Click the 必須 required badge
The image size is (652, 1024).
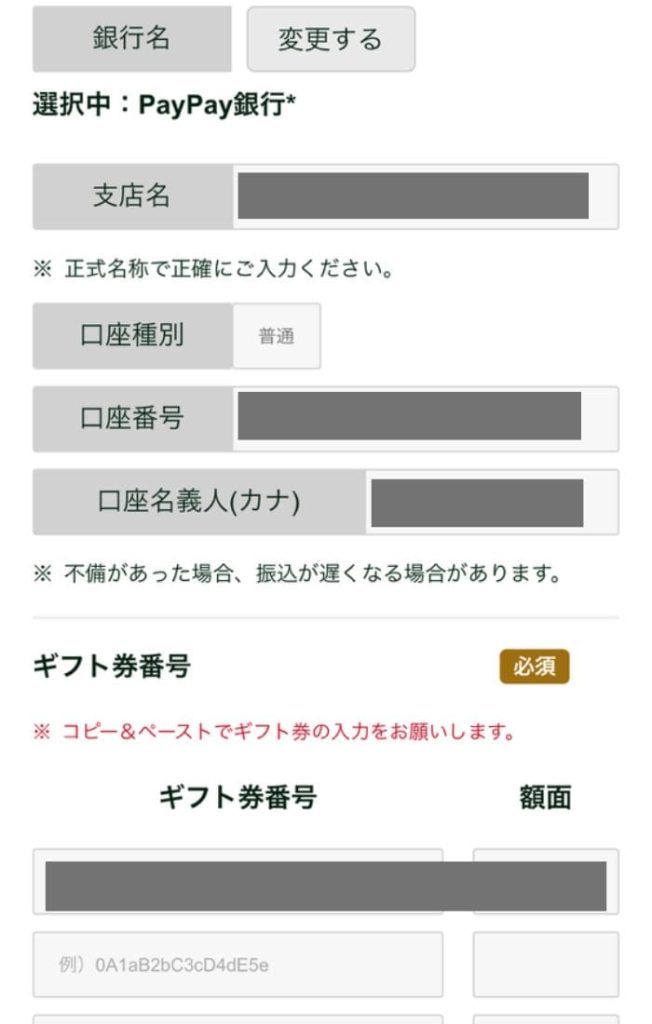pyautogui.click(x=535, y=664)
